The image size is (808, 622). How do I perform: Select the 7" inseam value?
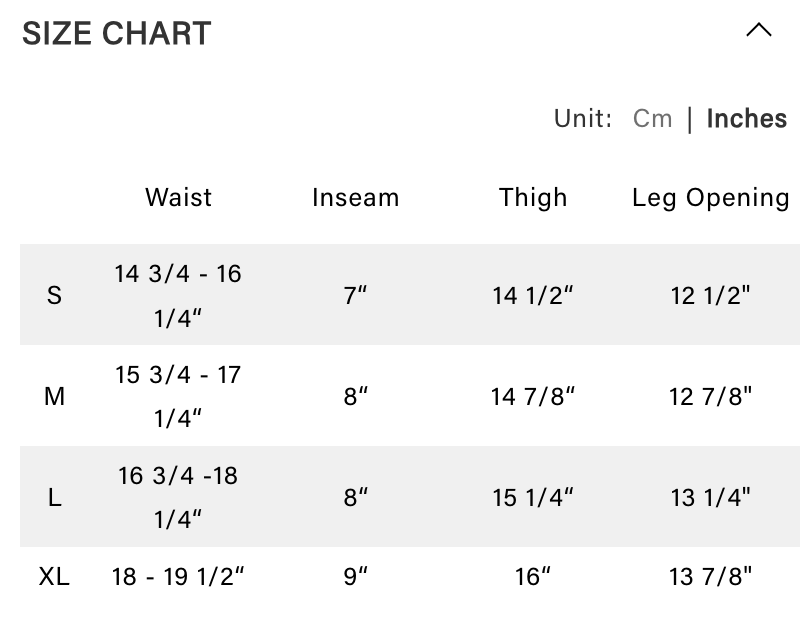point(355,295)
